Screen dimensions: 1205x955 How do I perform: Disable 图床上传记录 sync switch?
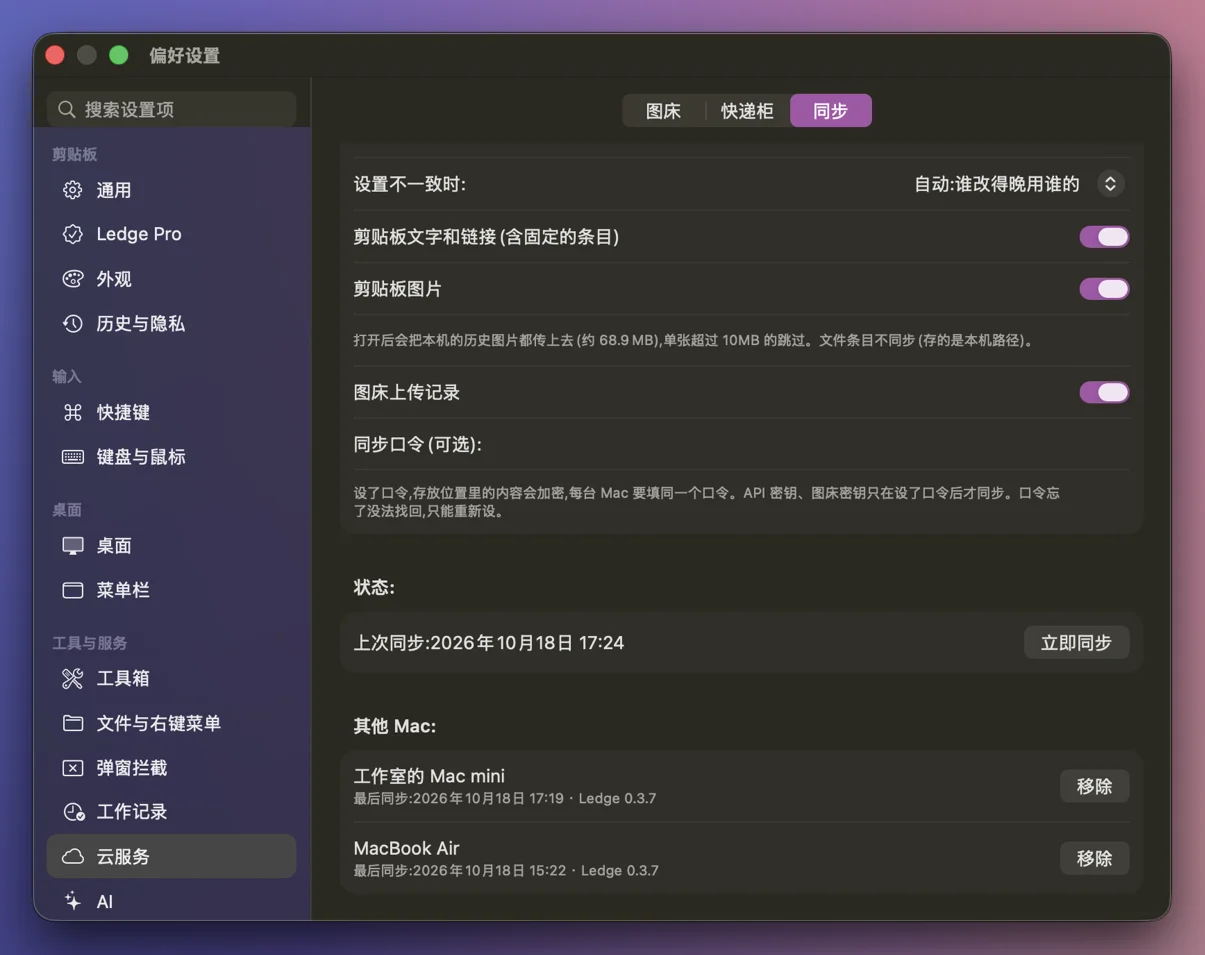(x=1104, y=392)
